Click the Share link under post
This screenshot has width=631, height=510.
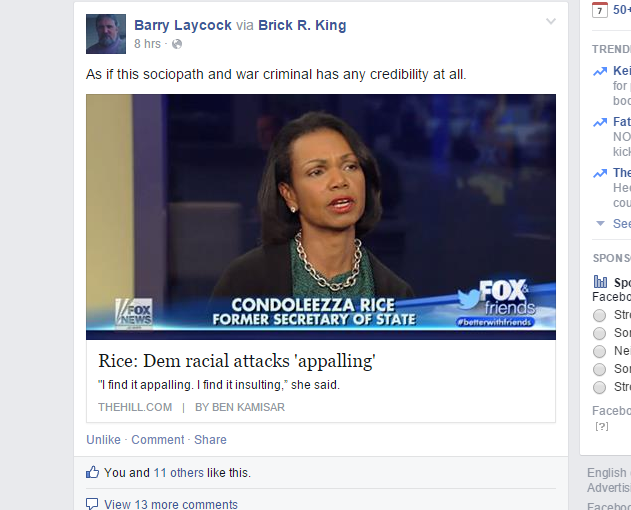(x=210, y=440)
